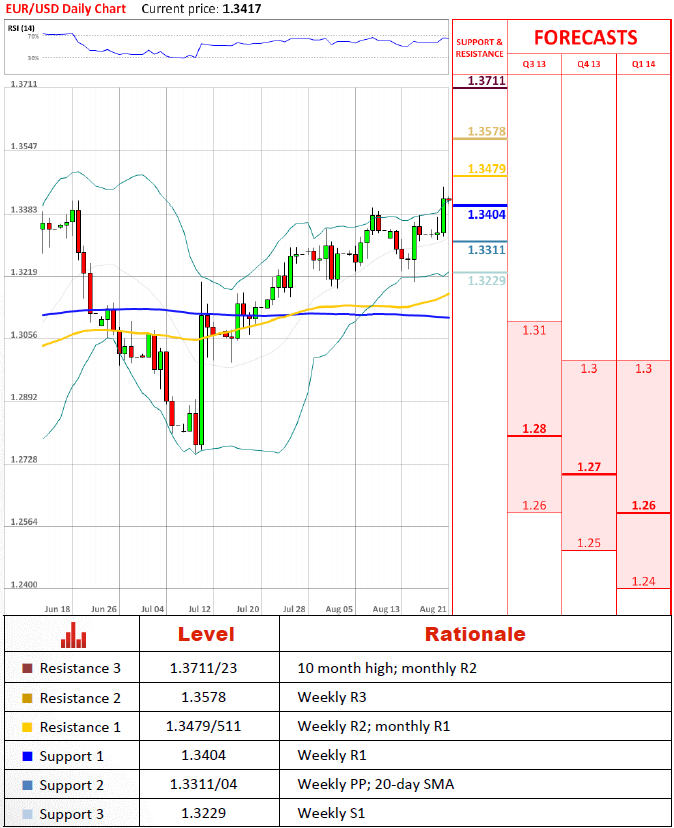
Task: Click the EUR/USD Daily Chart title
Action: (x=66, y=9)
